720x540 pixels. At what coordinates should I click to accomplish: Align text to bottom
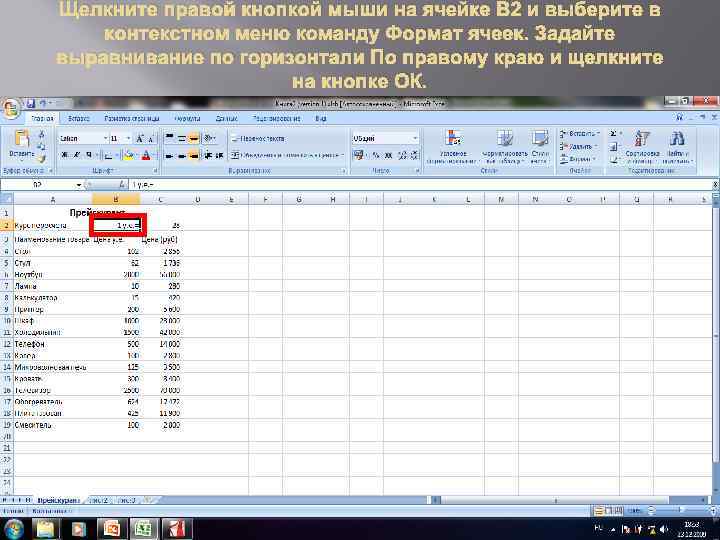(194, 138)
